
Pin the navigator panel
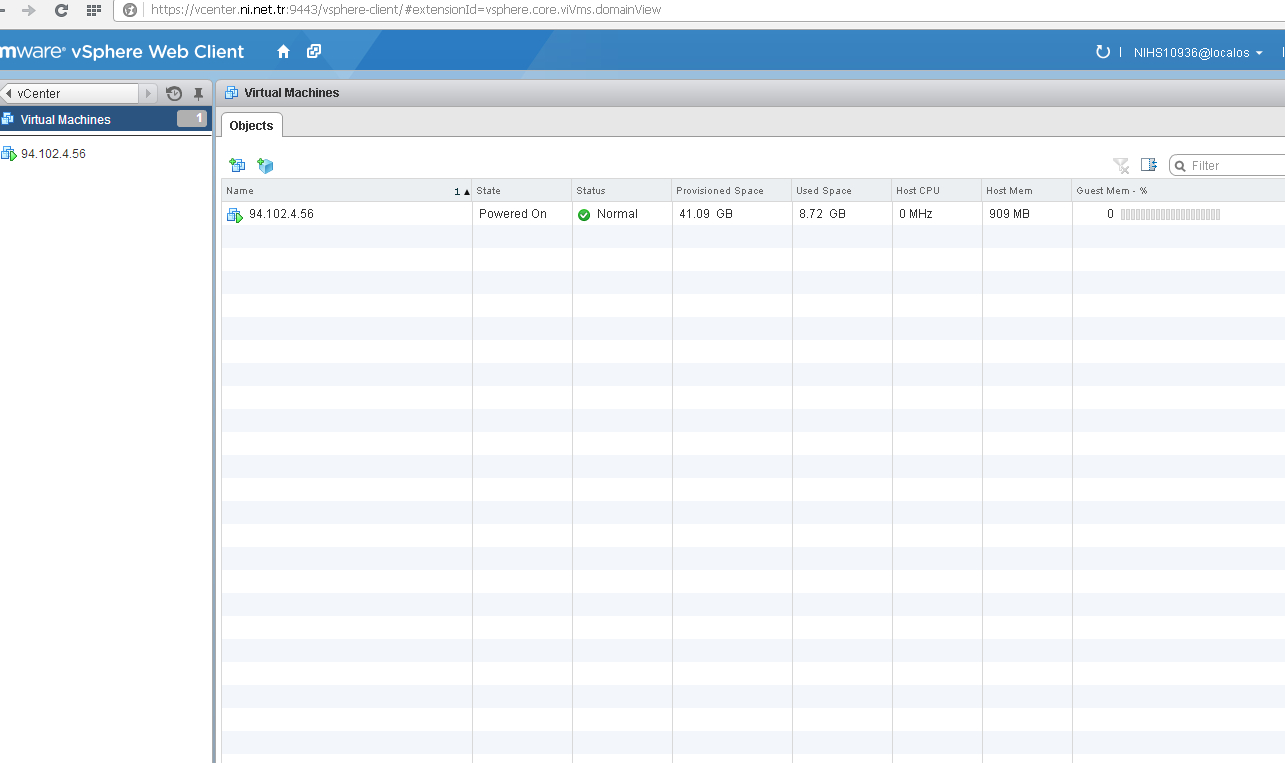(198, 93)
